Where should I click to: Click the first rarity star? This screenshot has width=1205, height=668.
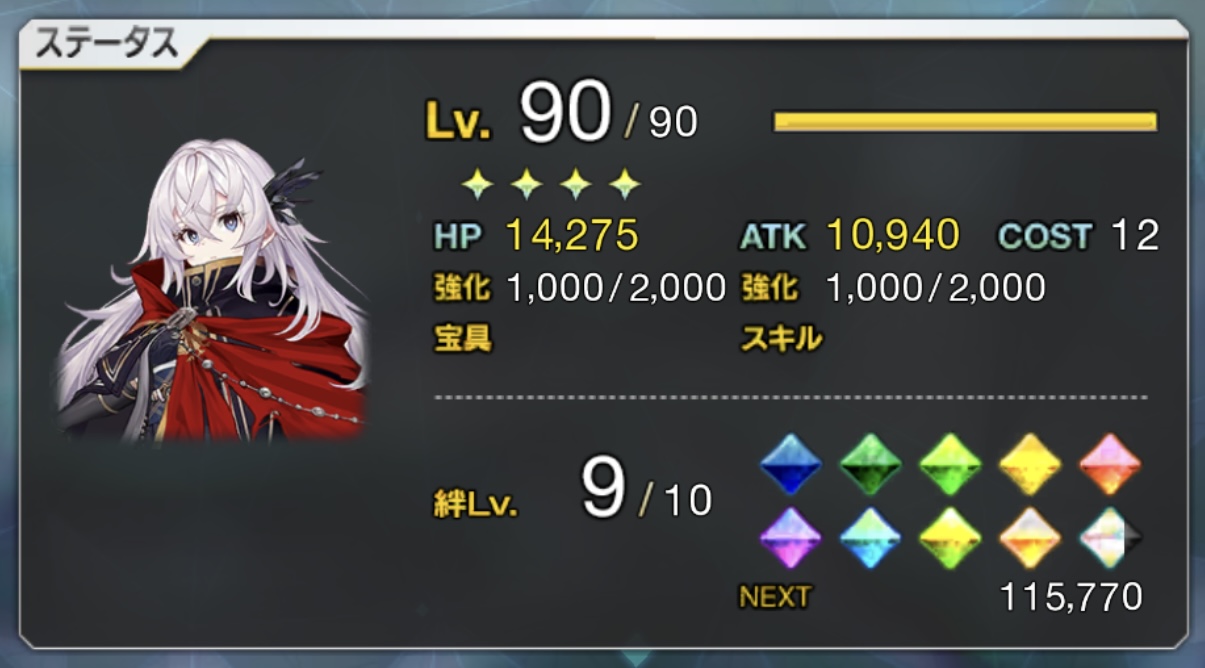pyautogui.click(x=477, y=183)
